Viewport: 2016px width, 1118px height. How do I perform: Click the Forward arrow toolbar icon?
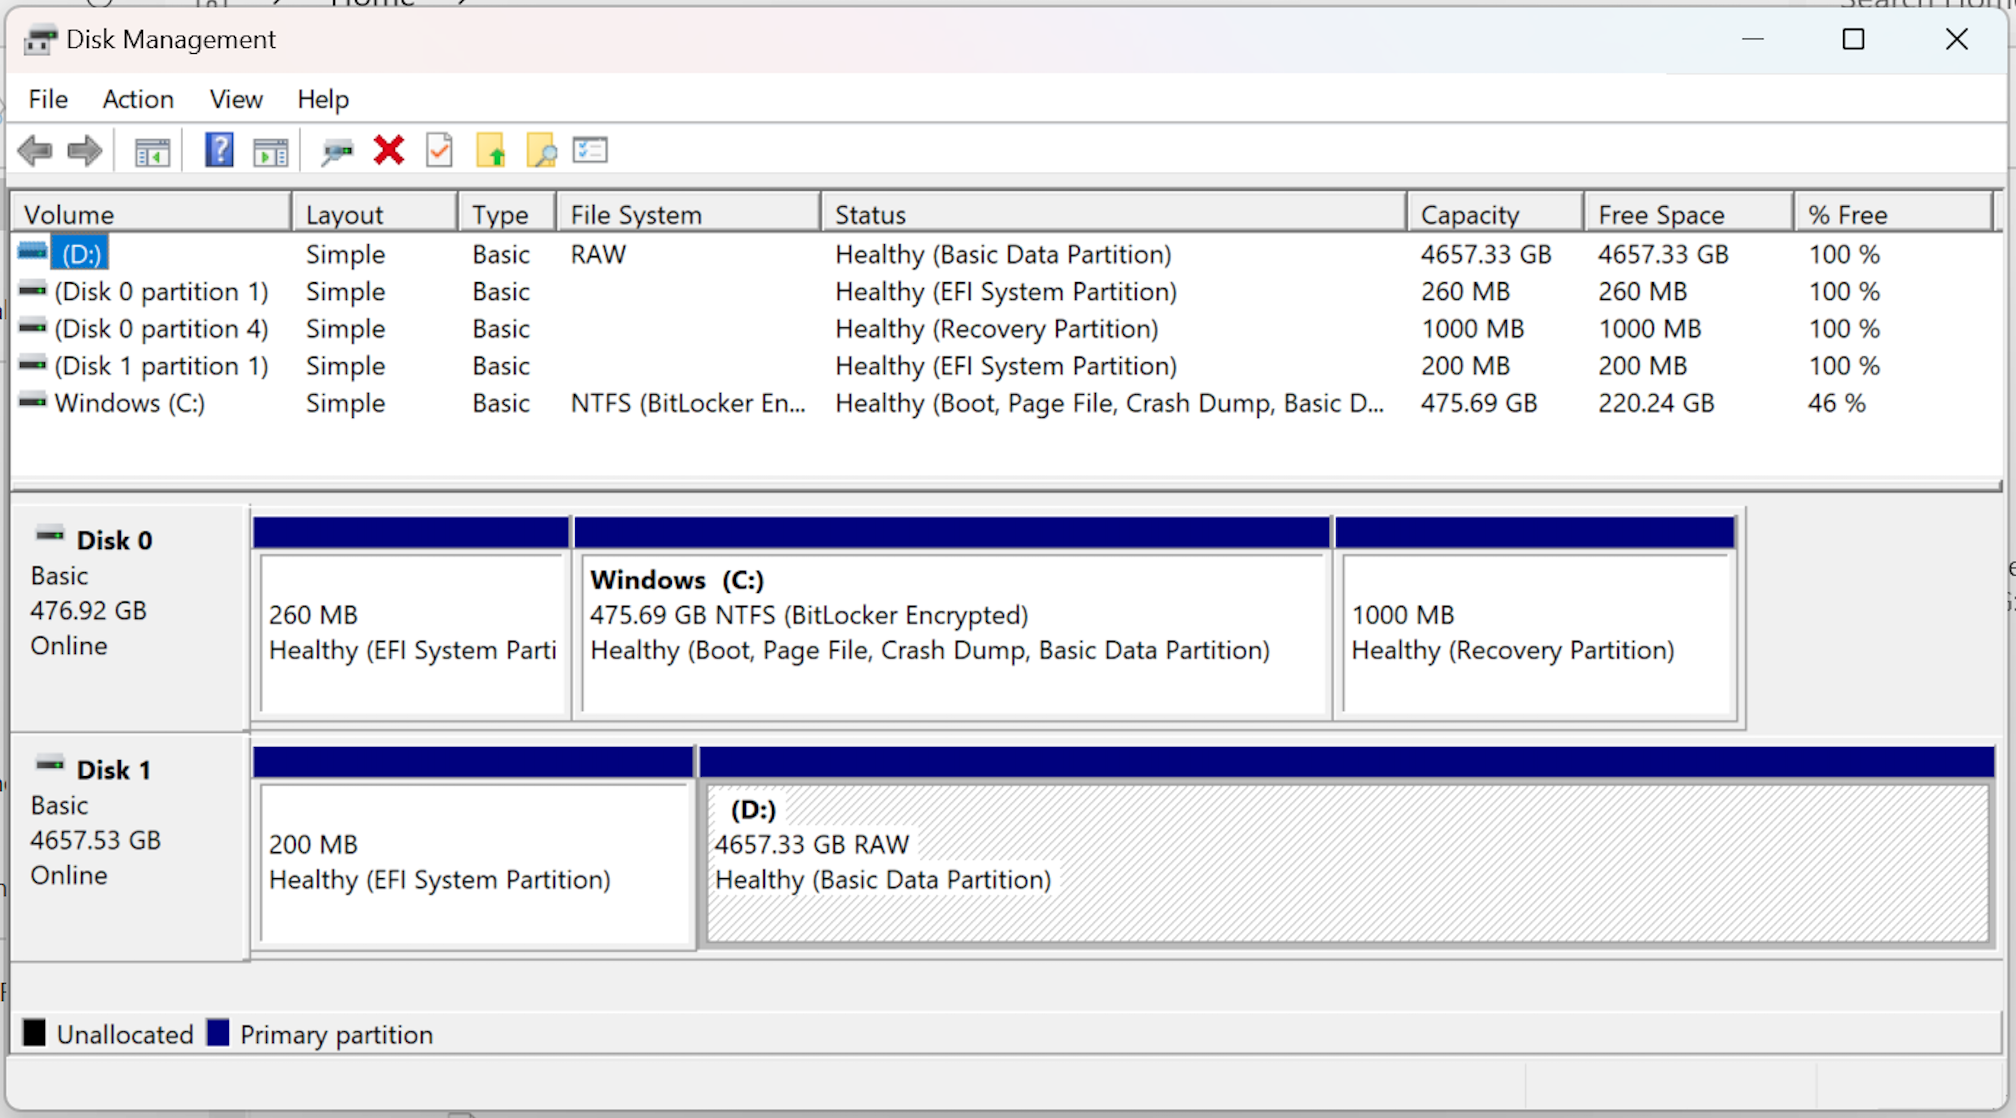pyautogui.click(x=85, y=151)
